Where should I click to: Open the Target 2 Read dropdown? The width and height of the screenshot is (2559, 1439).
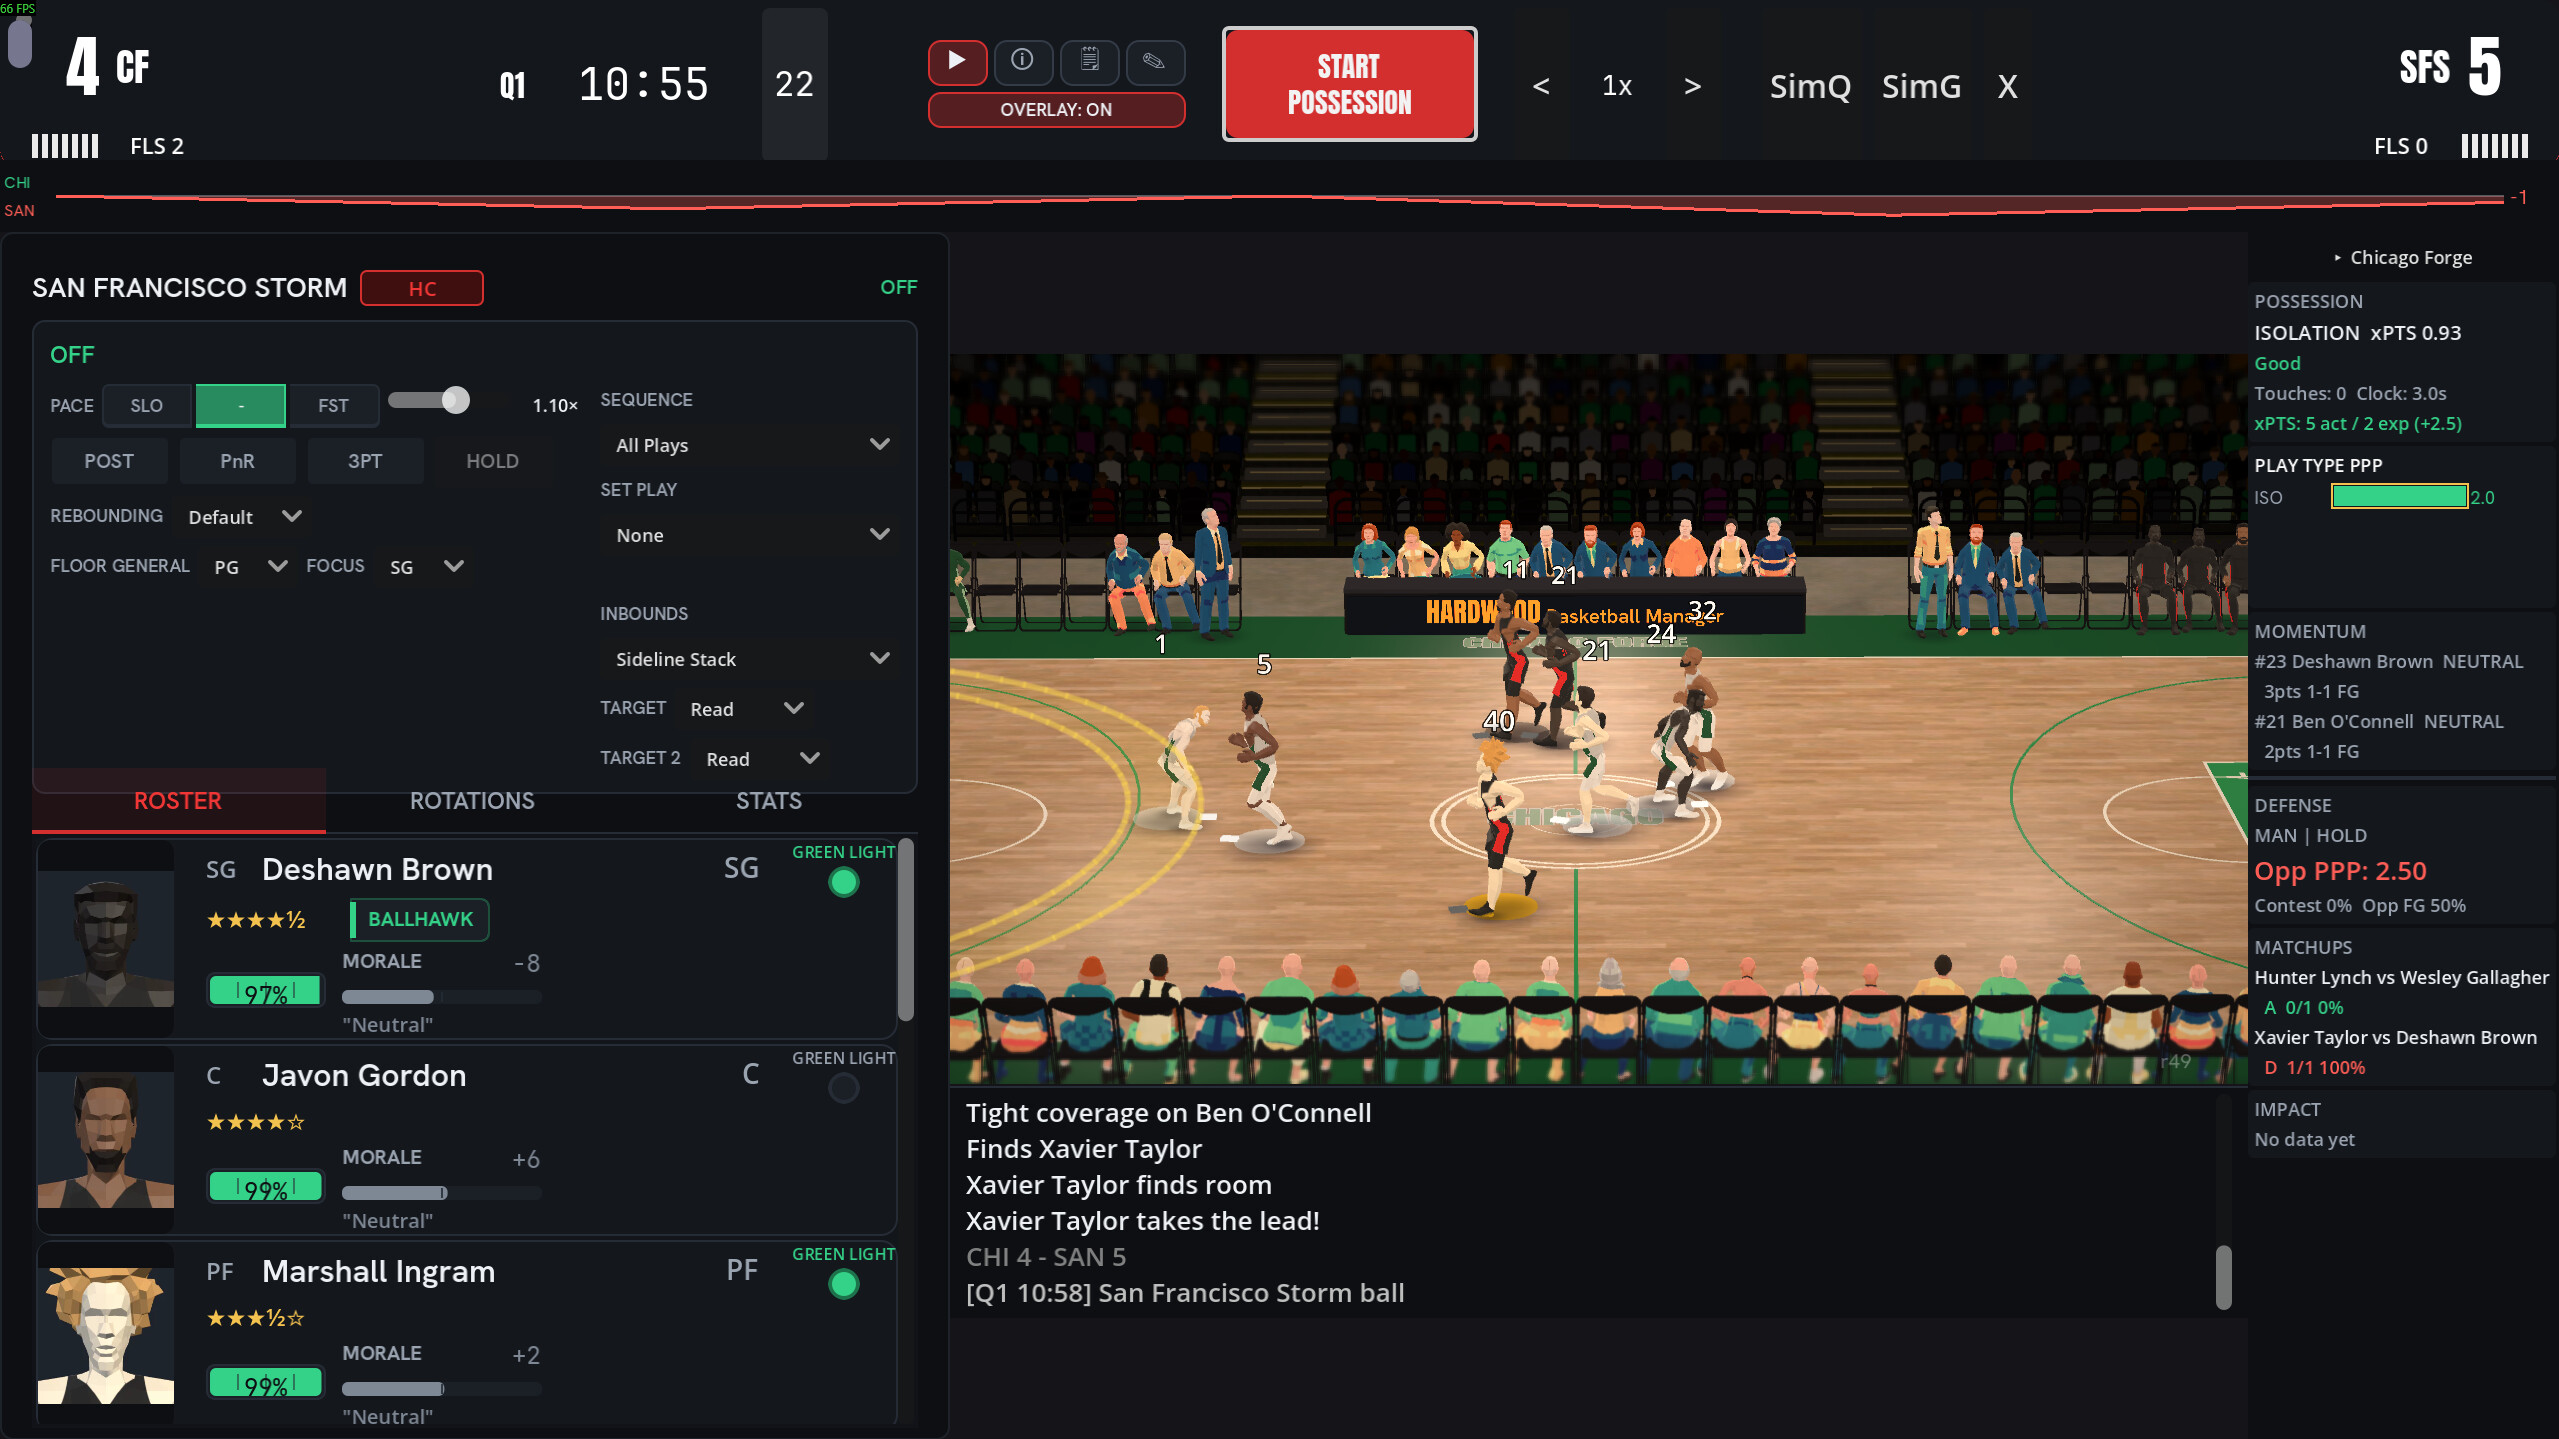(x=762, y=759)
